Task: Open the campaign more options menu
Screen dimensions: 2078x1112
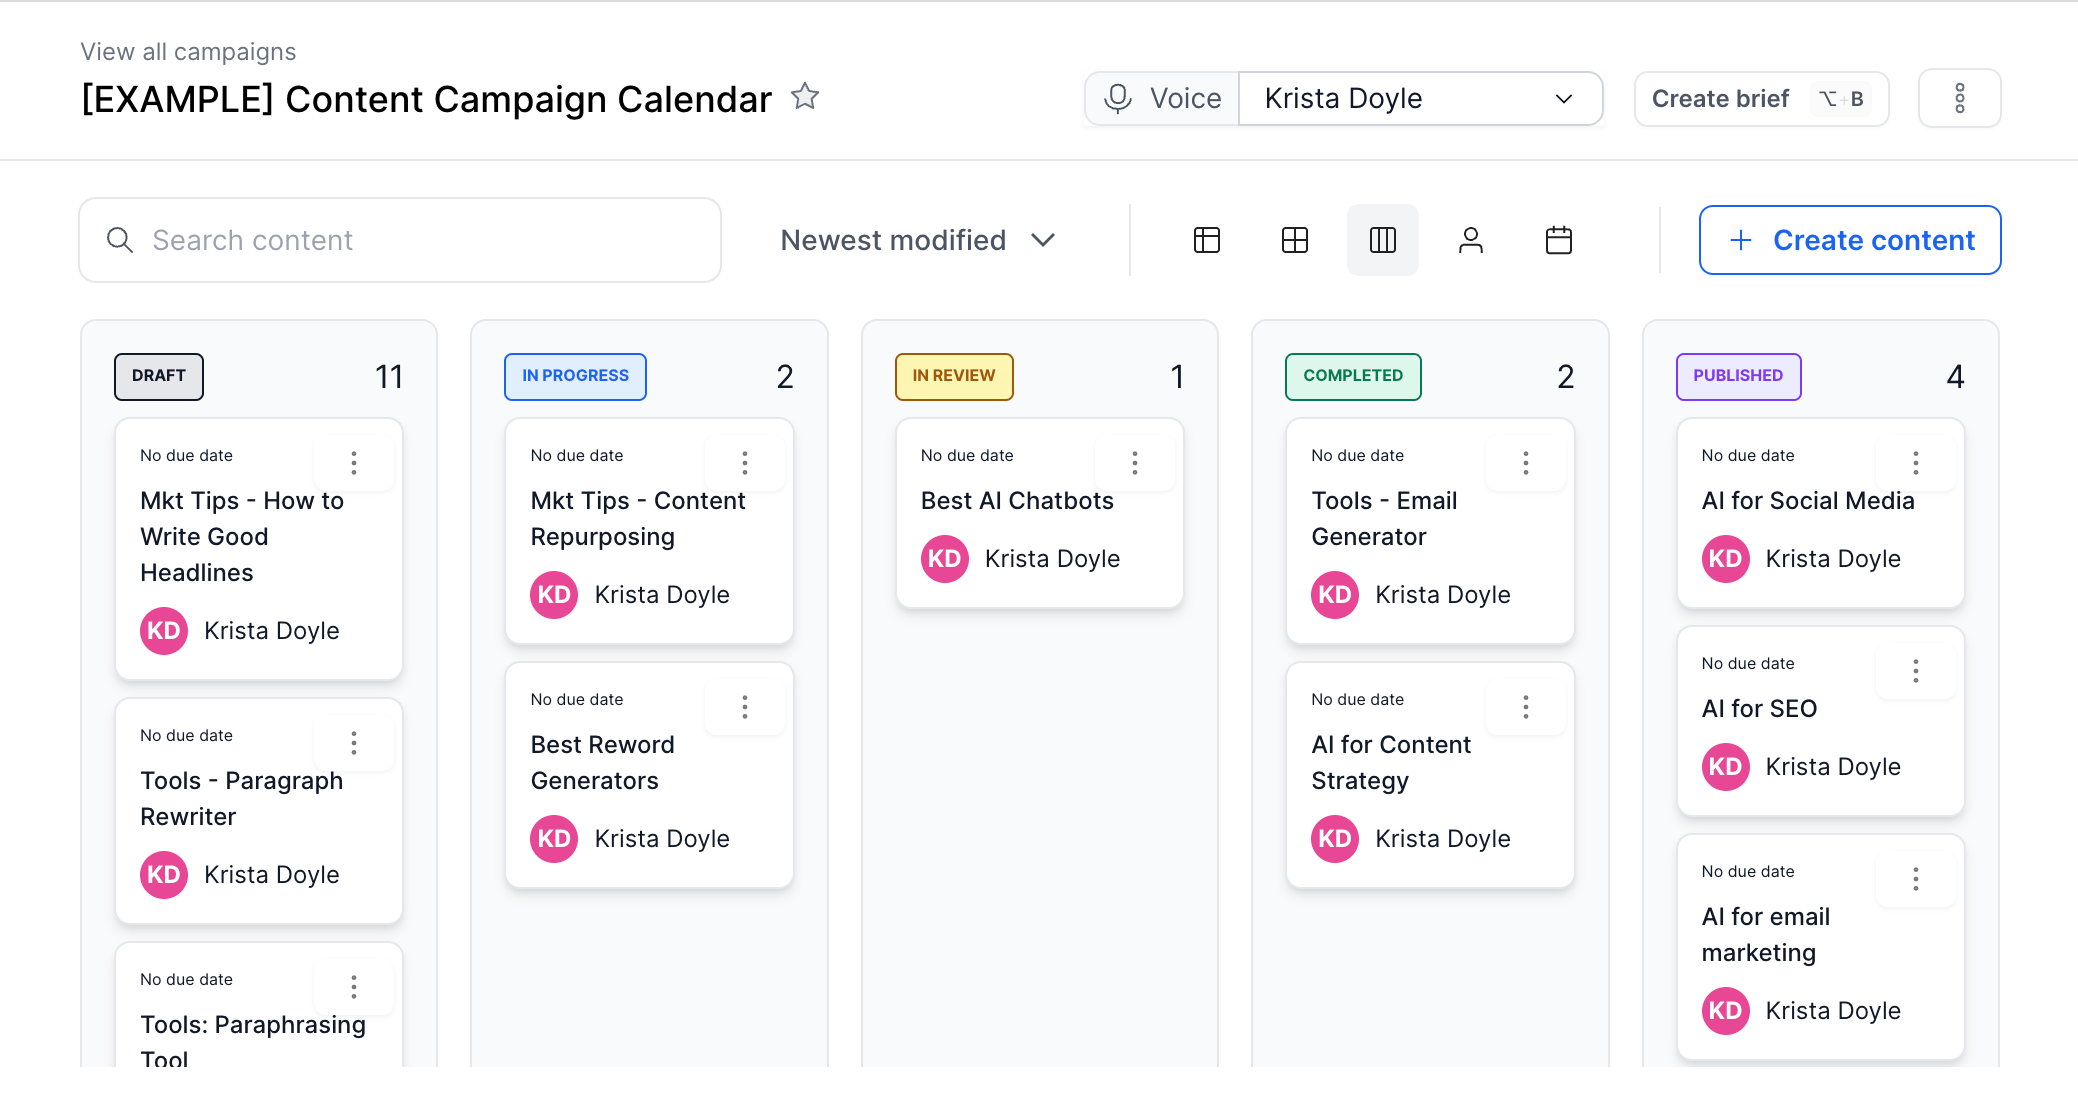Action: click(x=1959, y=98)
